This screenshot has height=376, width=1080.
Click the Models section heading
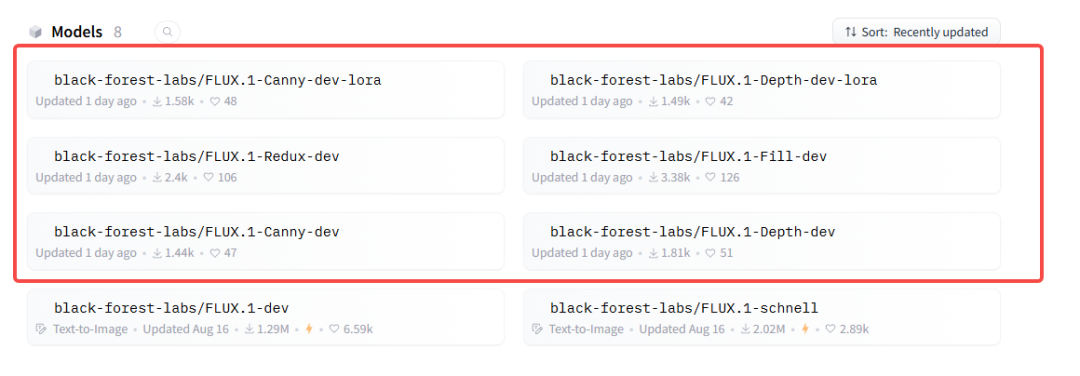[x=76, y=32]
